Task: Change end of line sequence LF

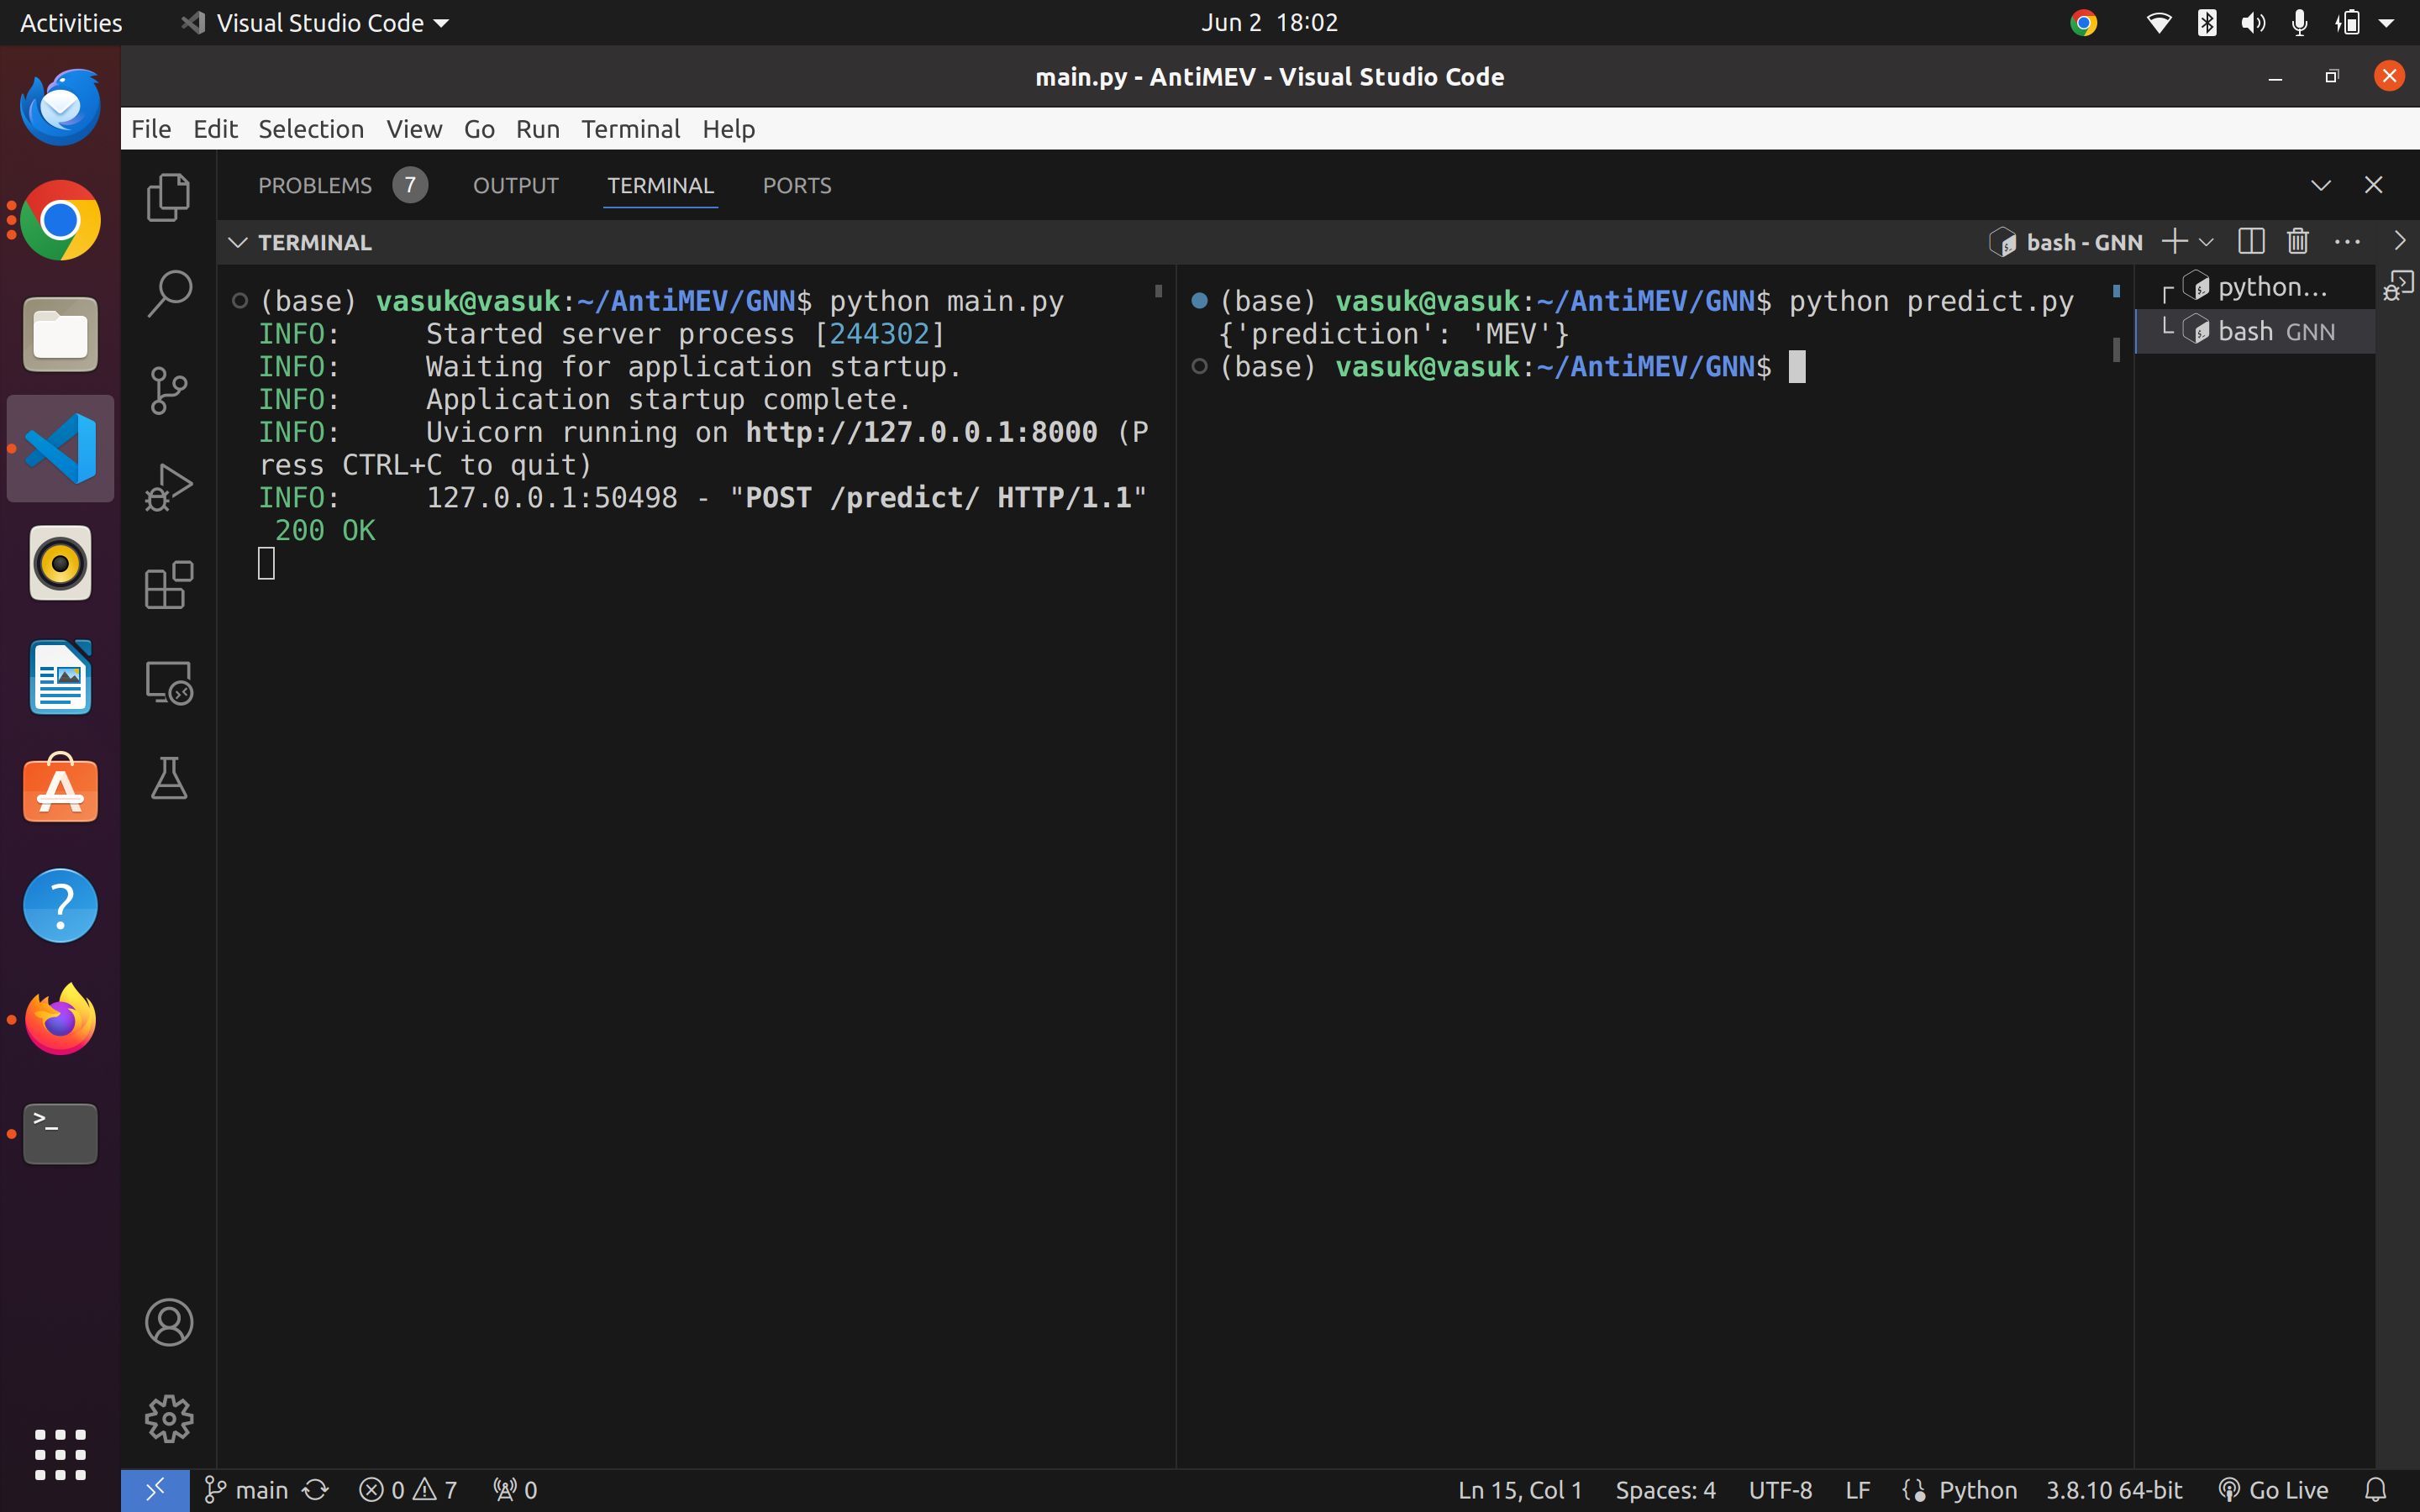Action: (x=1857, y=1490)
